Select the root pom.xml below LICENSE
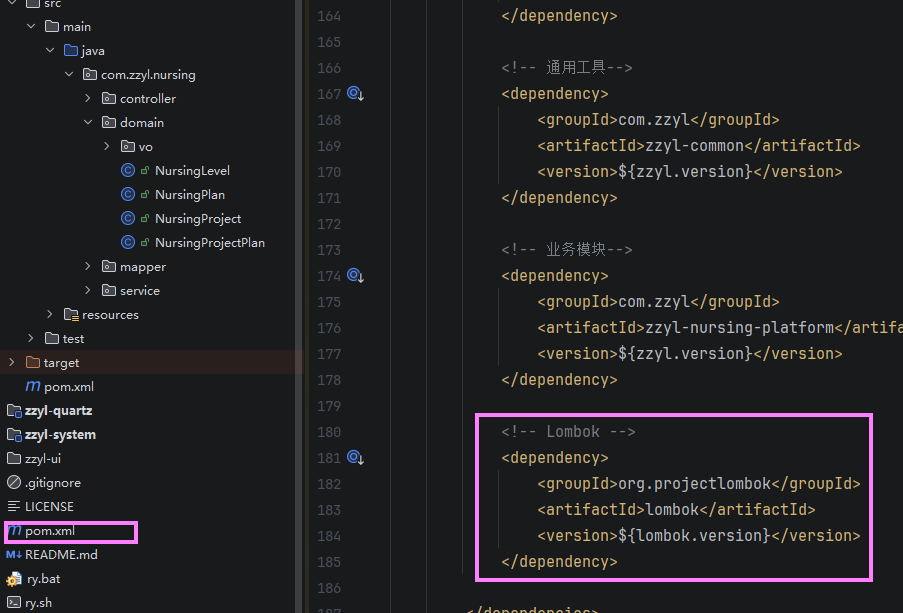This screenshot has height=613, width=903. point(50,531)
